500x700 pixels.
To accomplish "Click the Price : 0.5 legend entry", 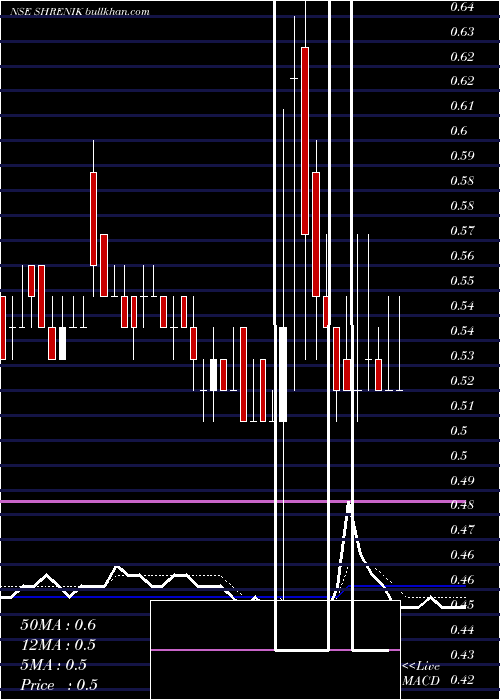I will 59,685.
